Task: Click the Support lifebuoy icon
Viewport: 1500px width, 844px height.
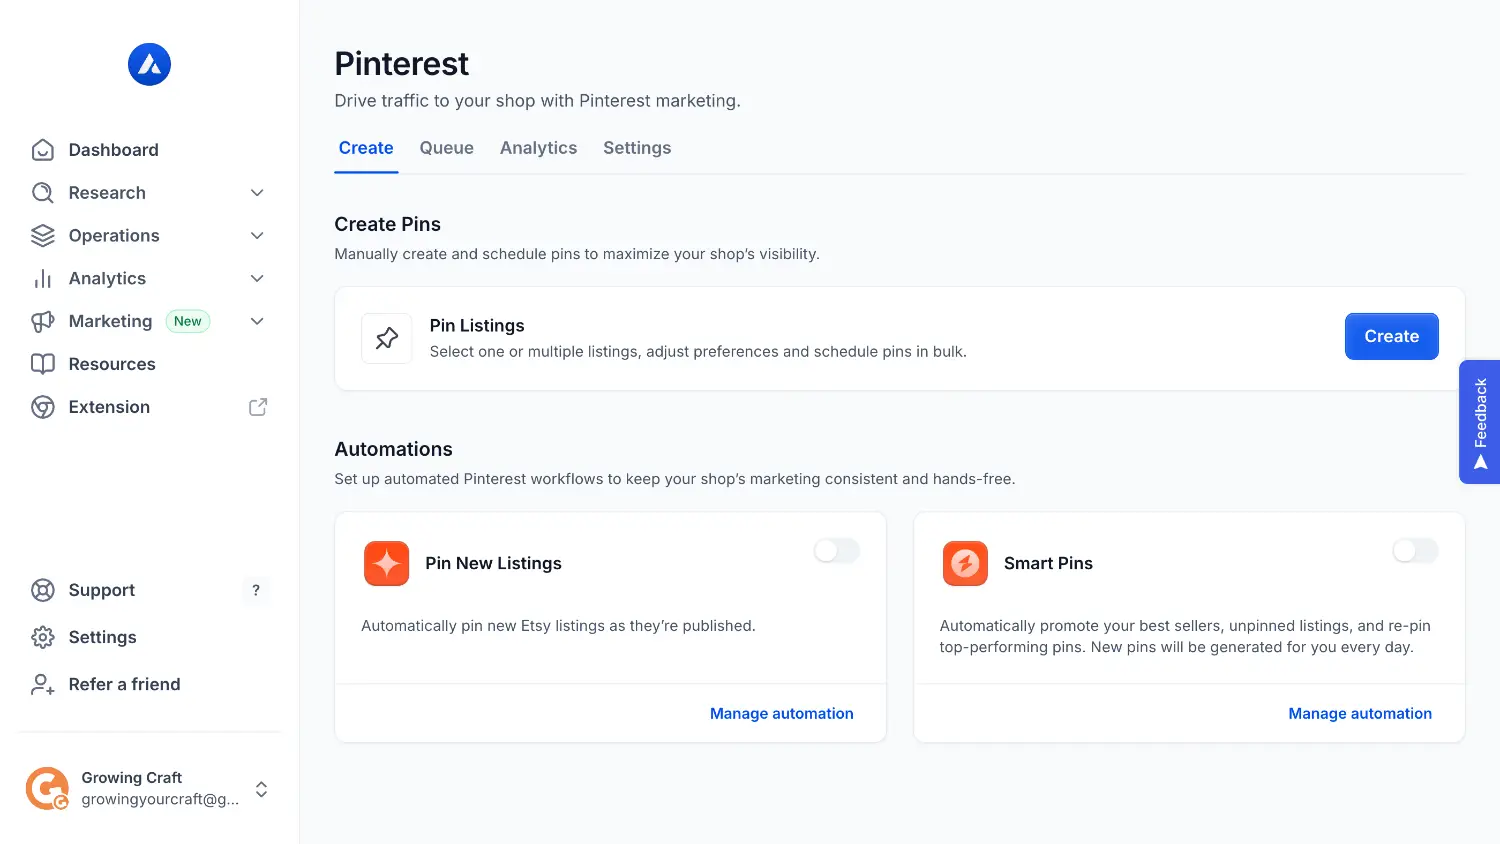Action: [x=42, y=590]
